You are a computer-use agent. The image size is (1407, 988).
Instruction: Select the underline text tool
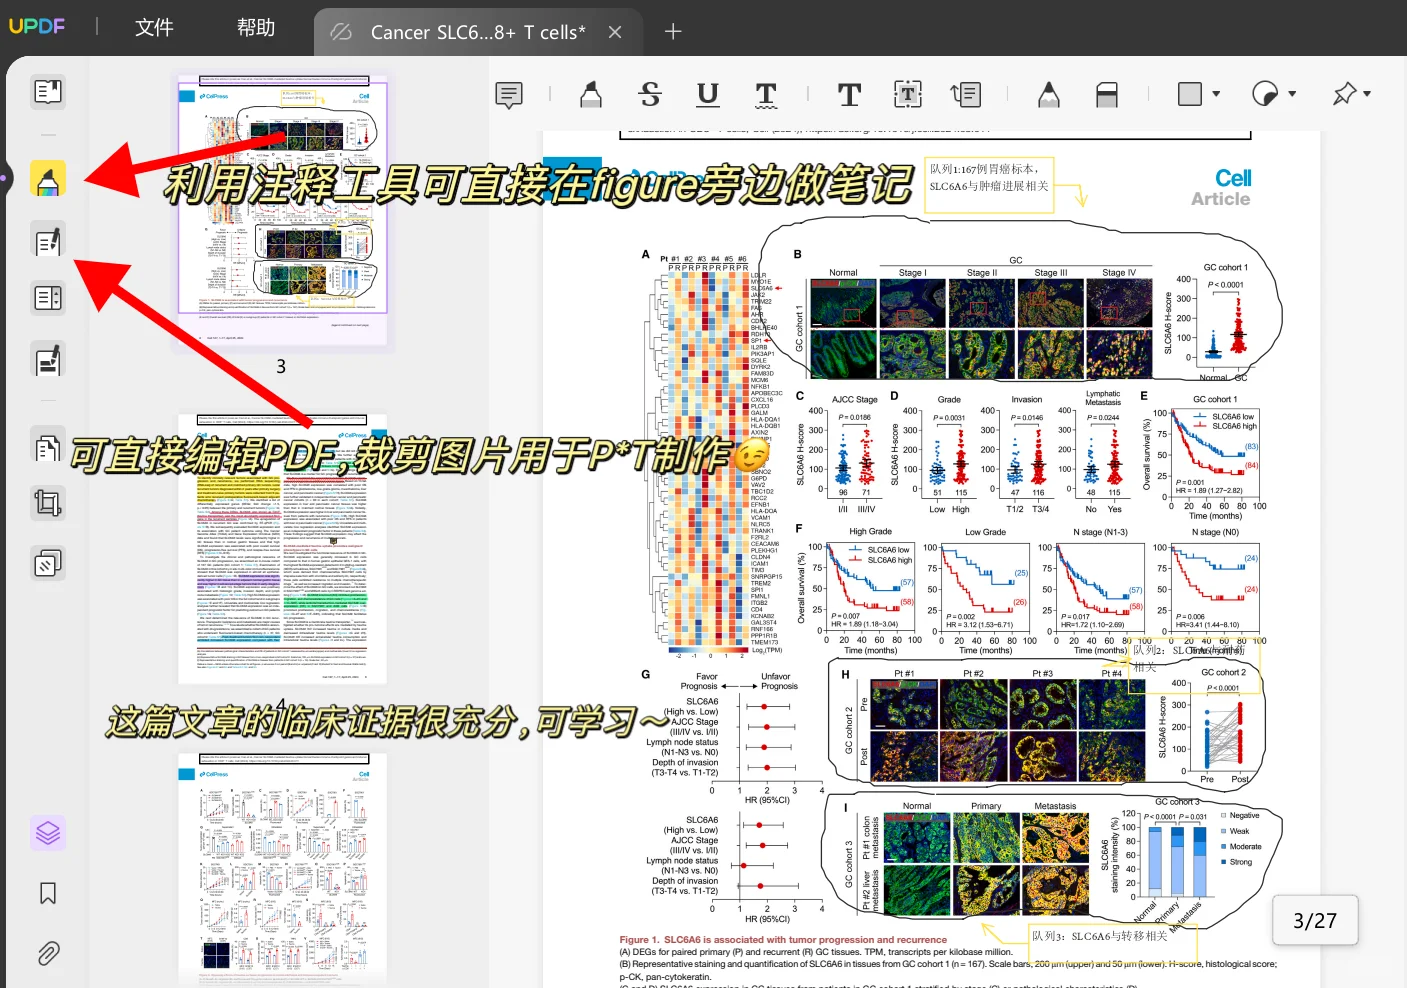coord(708,95)
